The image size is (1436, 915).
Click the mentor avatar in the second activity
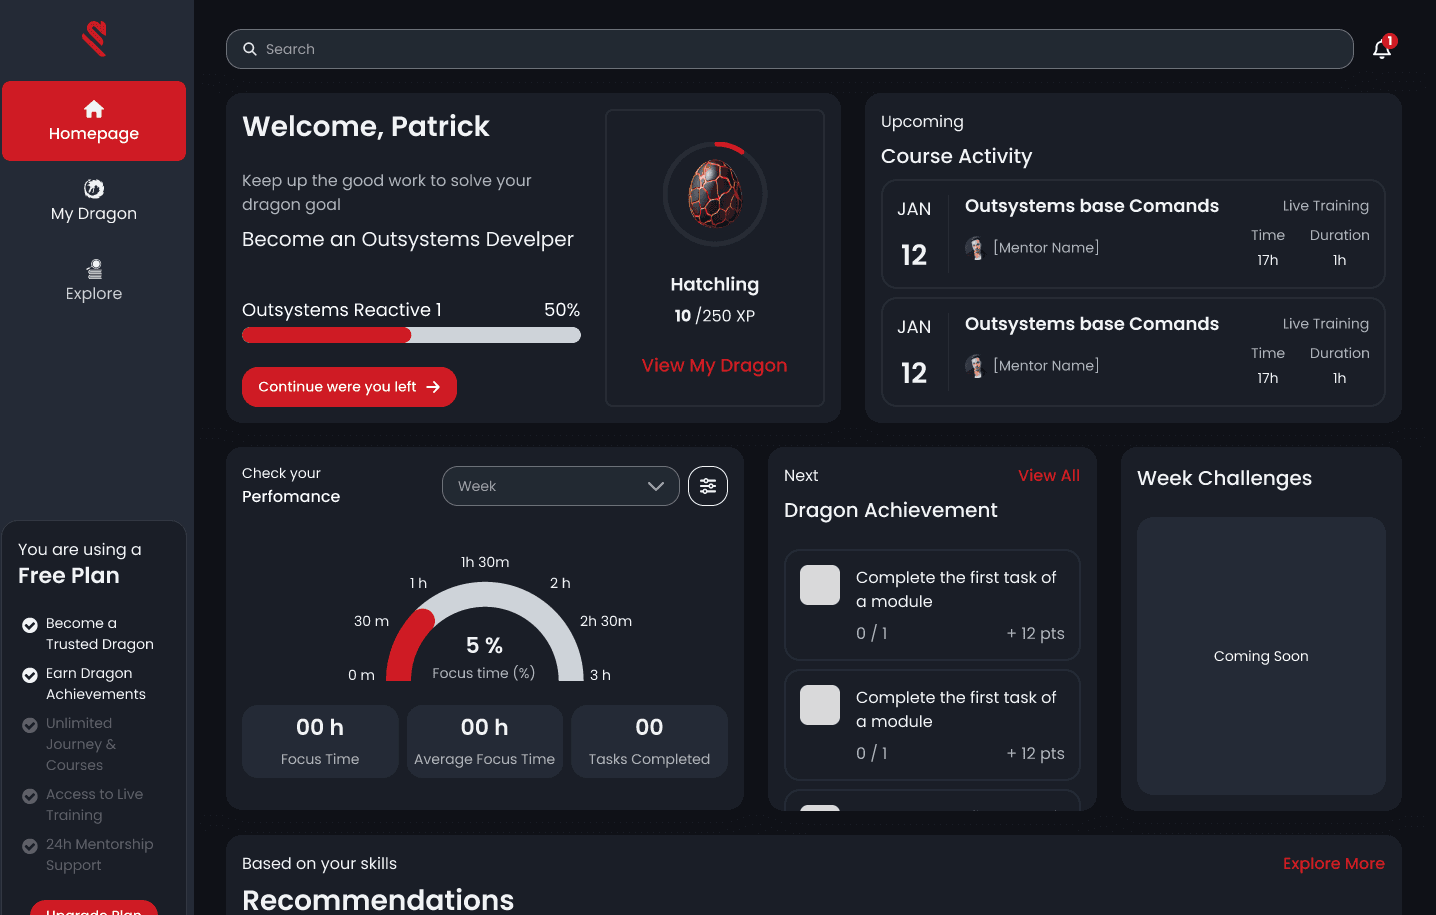(x=975, y=366)
